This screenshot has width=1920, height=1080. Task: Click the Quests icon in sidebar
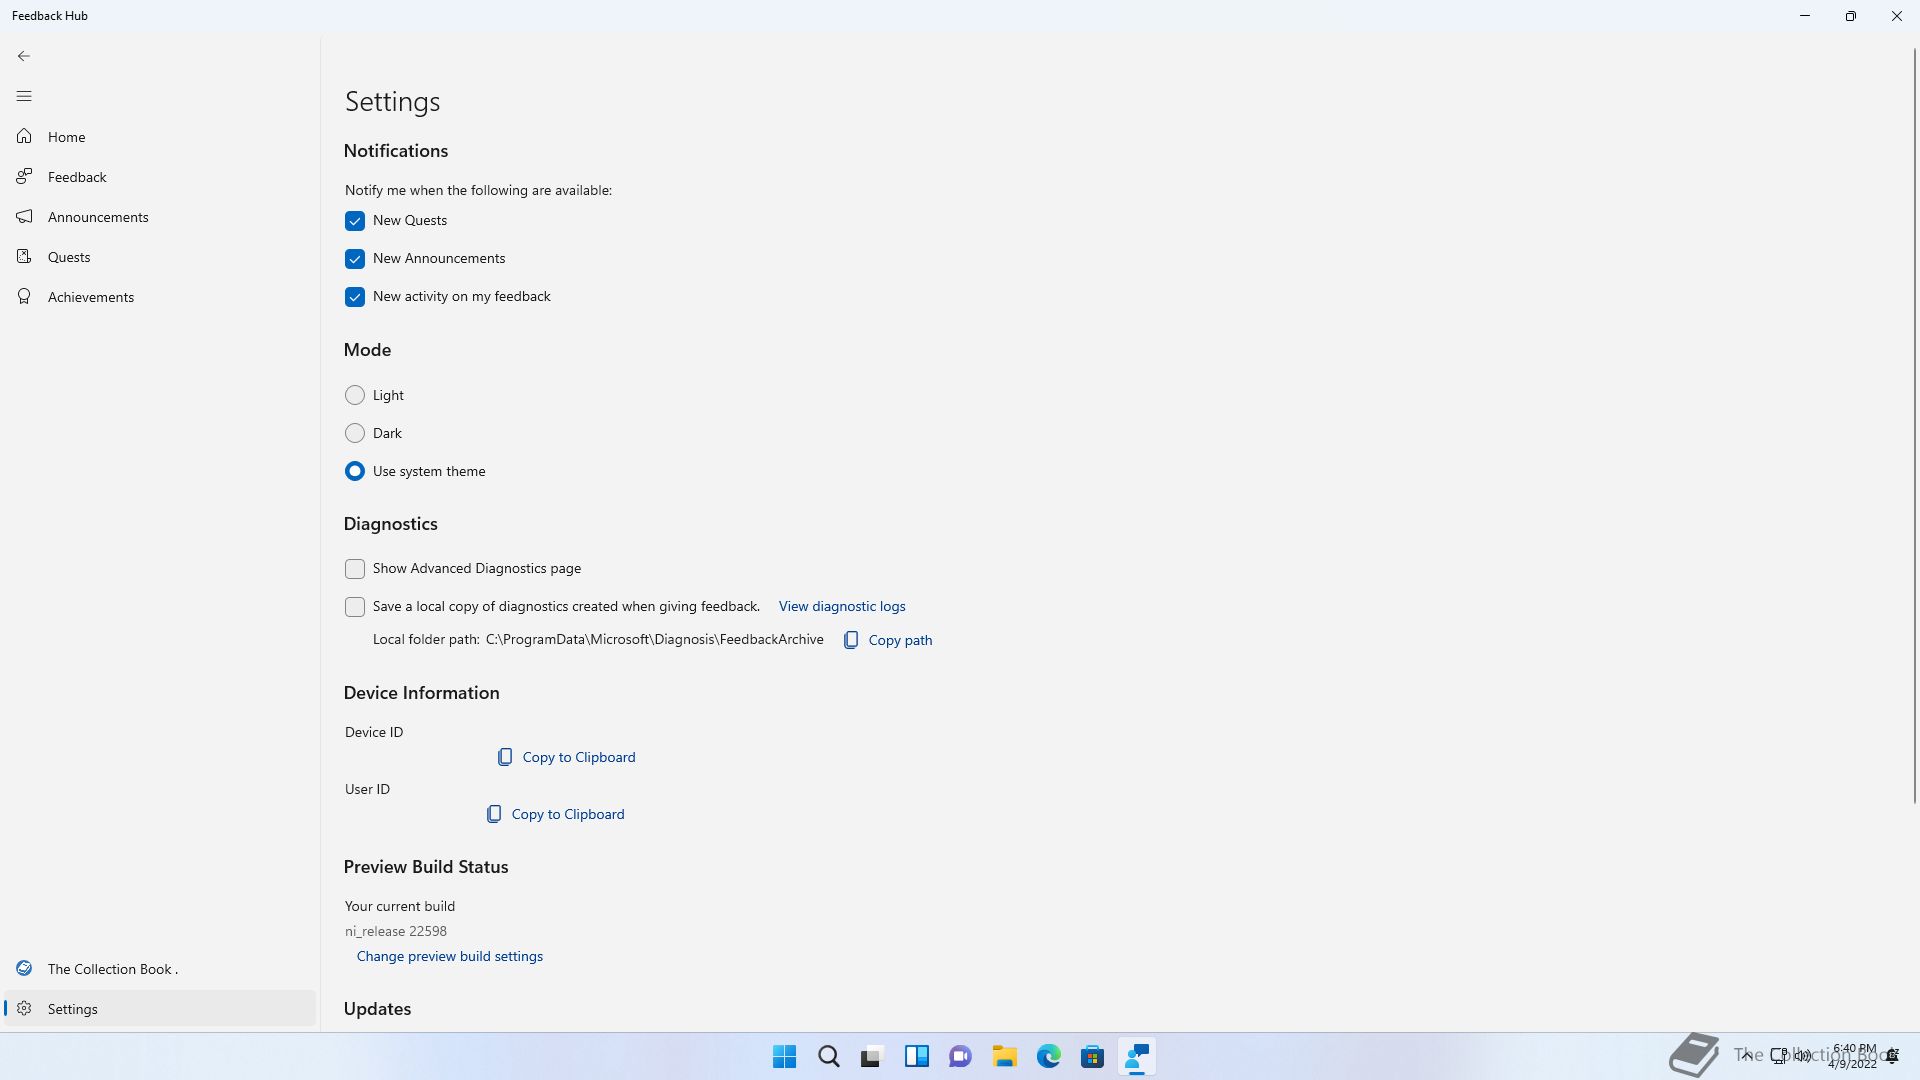(24, 256)
